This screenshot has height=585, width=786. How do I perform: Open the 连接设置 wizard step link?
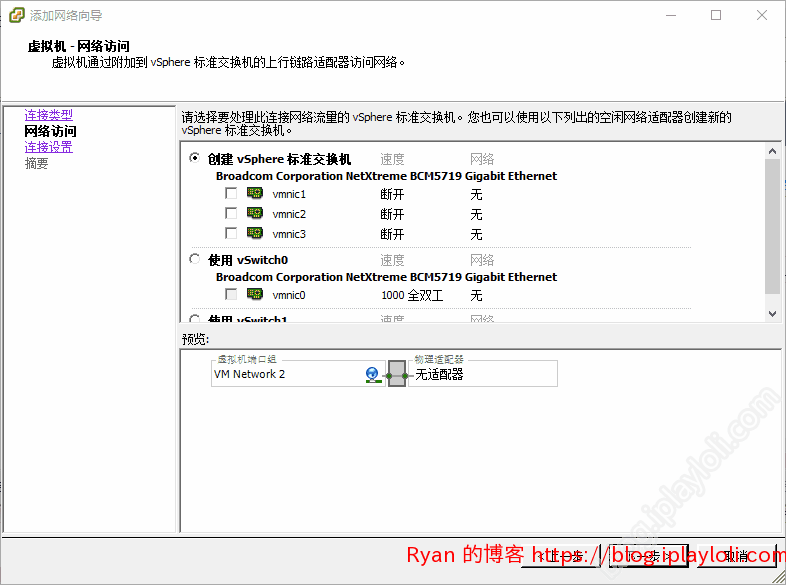pyautogui.click(x=49, y=147)
